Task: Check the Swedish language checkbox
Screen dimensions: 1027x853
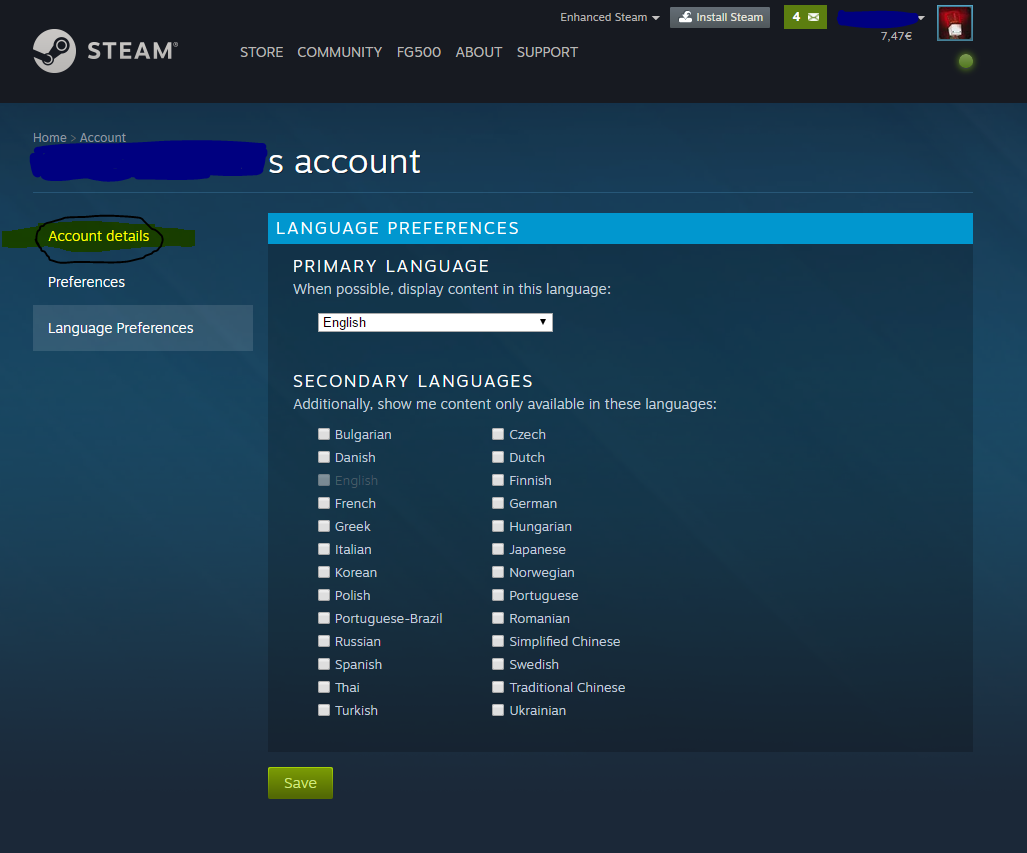Action: (x=498, y=664)
